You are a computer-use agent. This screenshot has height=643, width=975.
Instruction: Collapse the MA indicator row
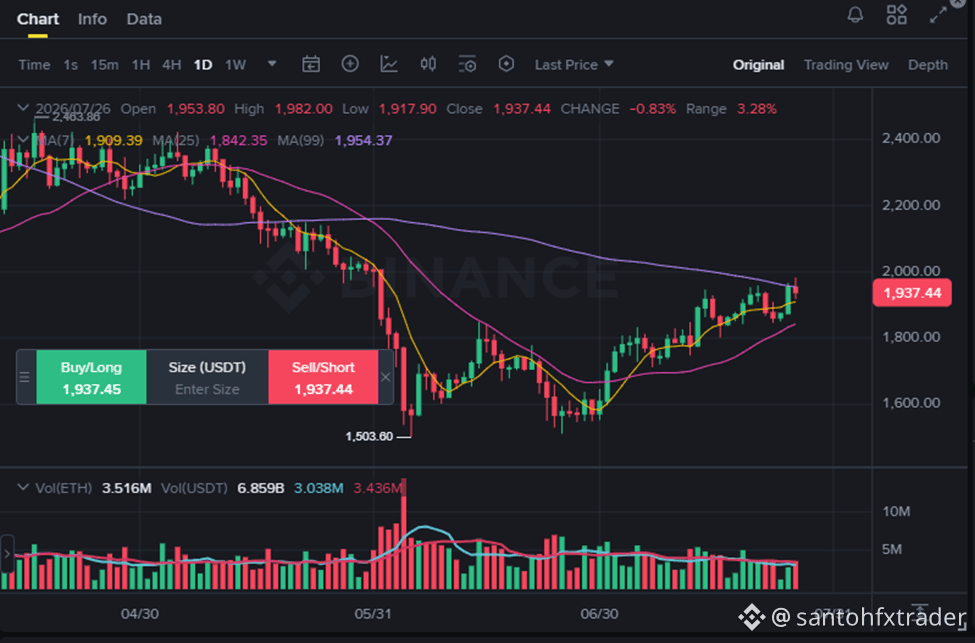click(22, 139)
